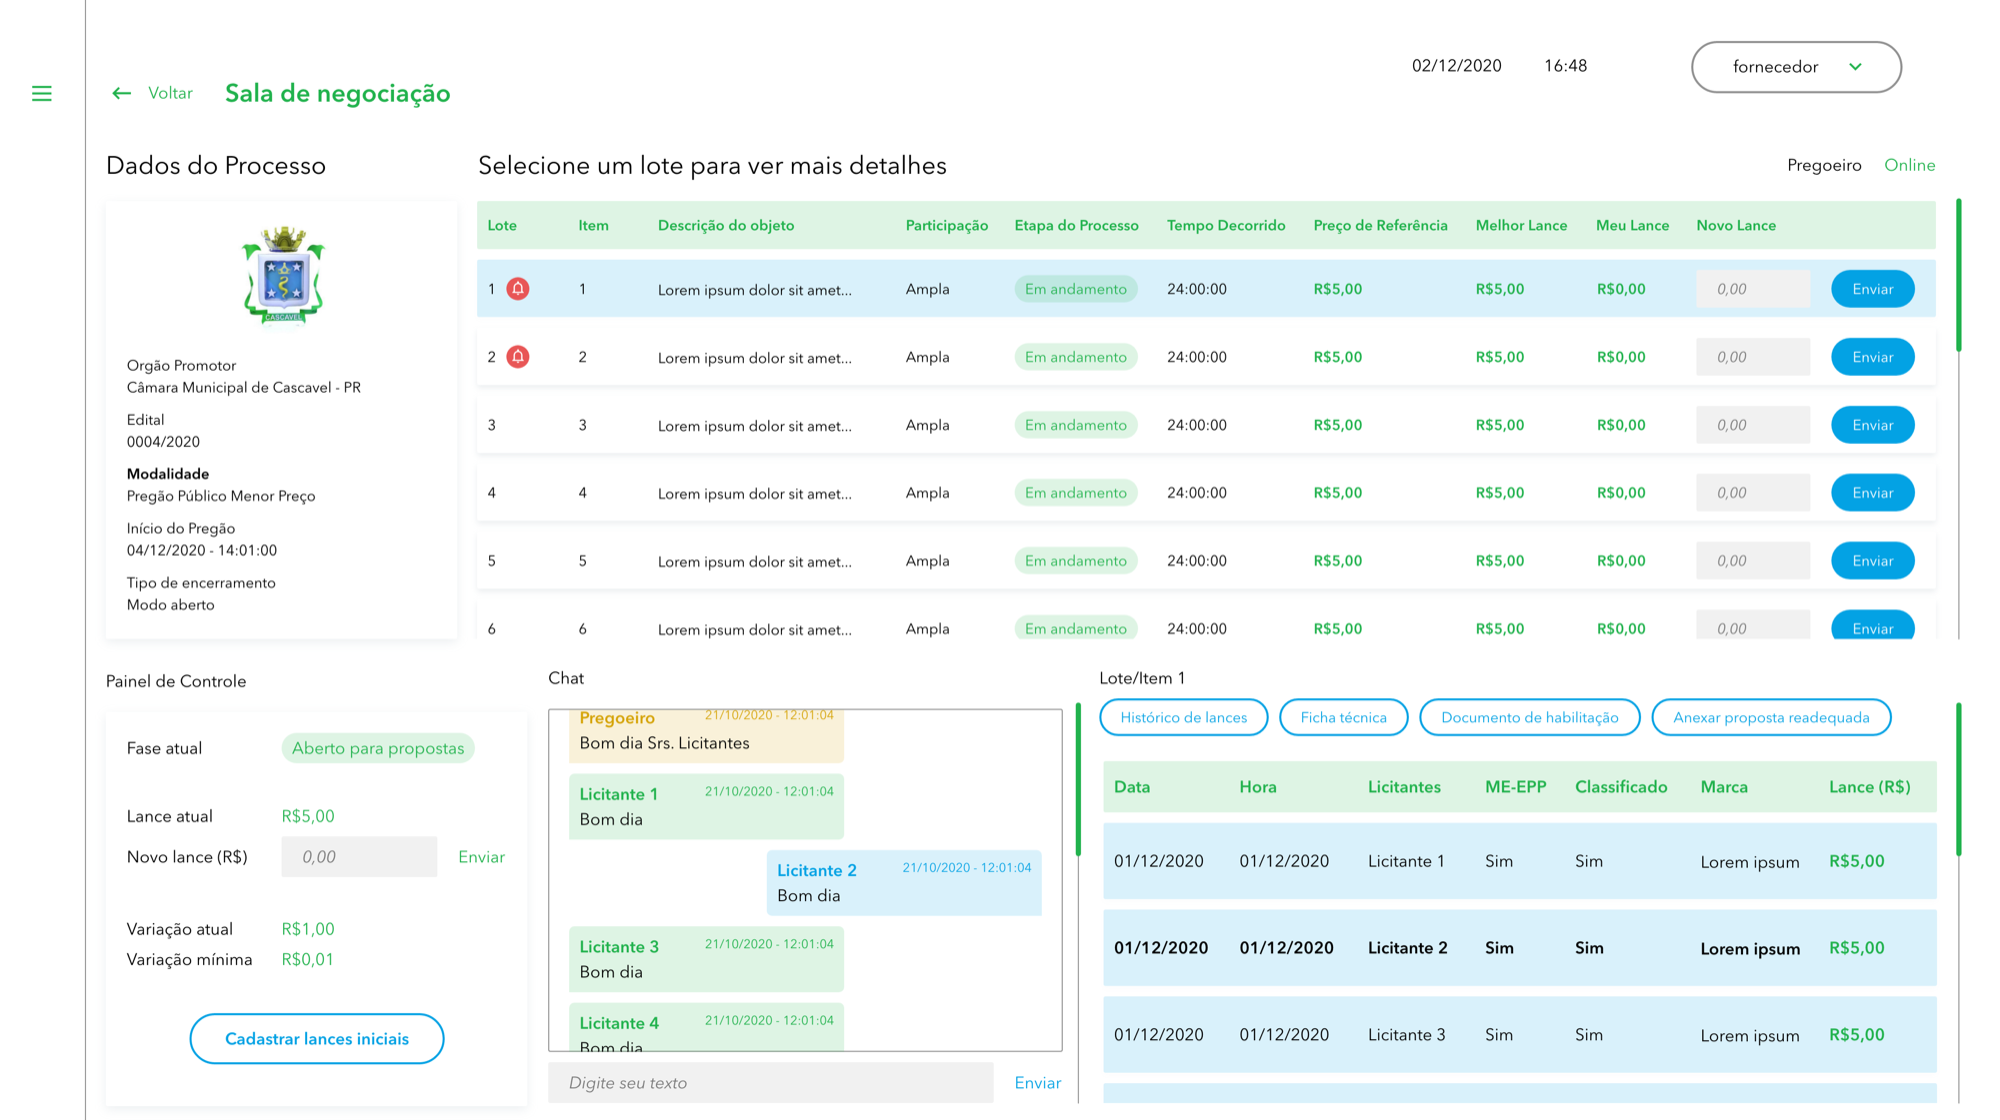Click the Tempo Decorrido column header
This screenshot has height=1120, width=2000.
click(1226, 225)
